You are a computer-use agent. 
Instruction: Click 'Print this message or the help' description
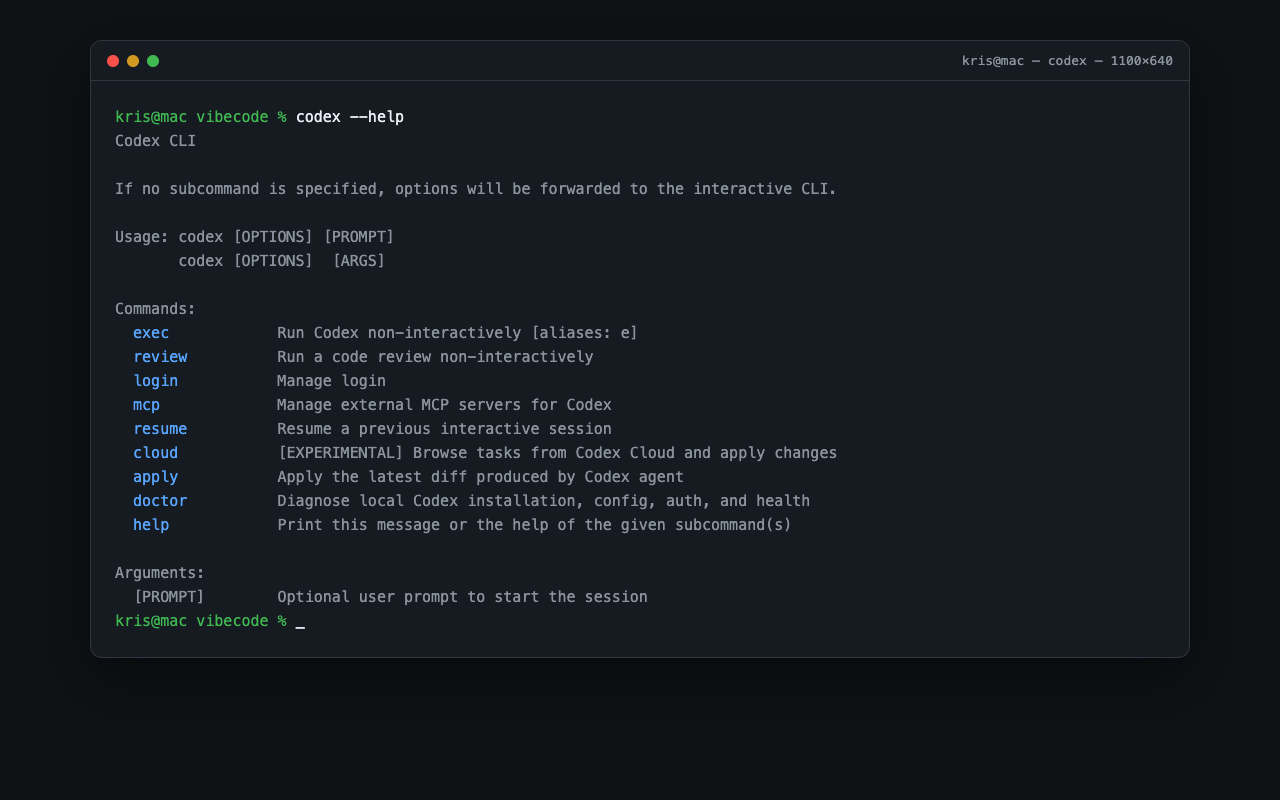pyautogui.click(x=535, y=525)
